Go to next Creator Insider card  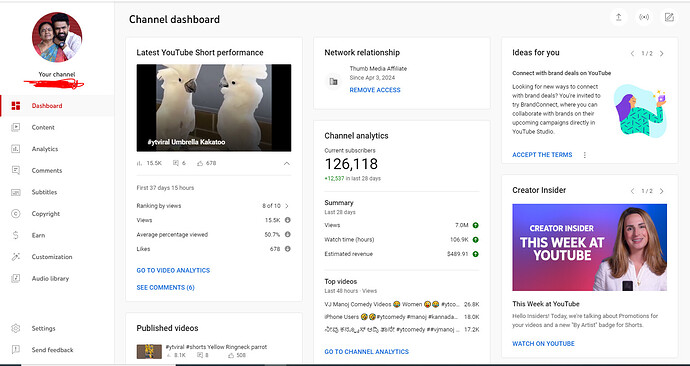661,191
